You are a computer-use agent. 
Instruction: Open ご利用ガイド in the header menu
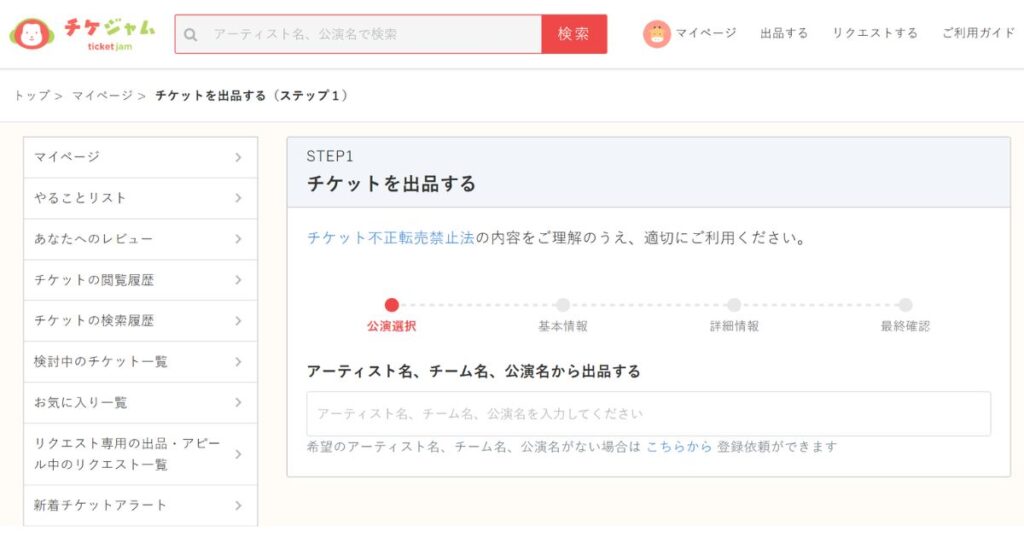coord(978,33)
